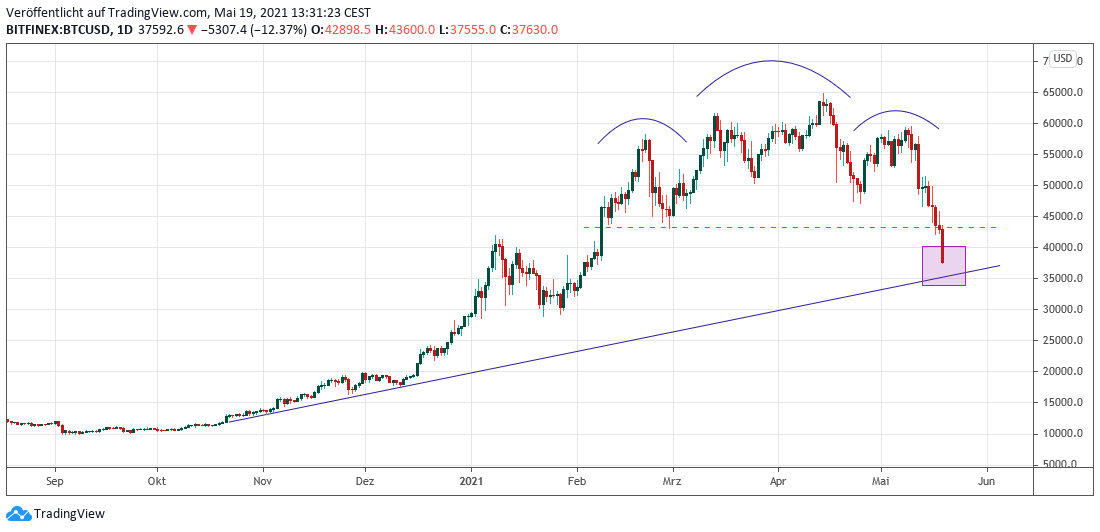
Task: Click the change value −5307.4 (−12.37%)
Action: pos(254,29)
